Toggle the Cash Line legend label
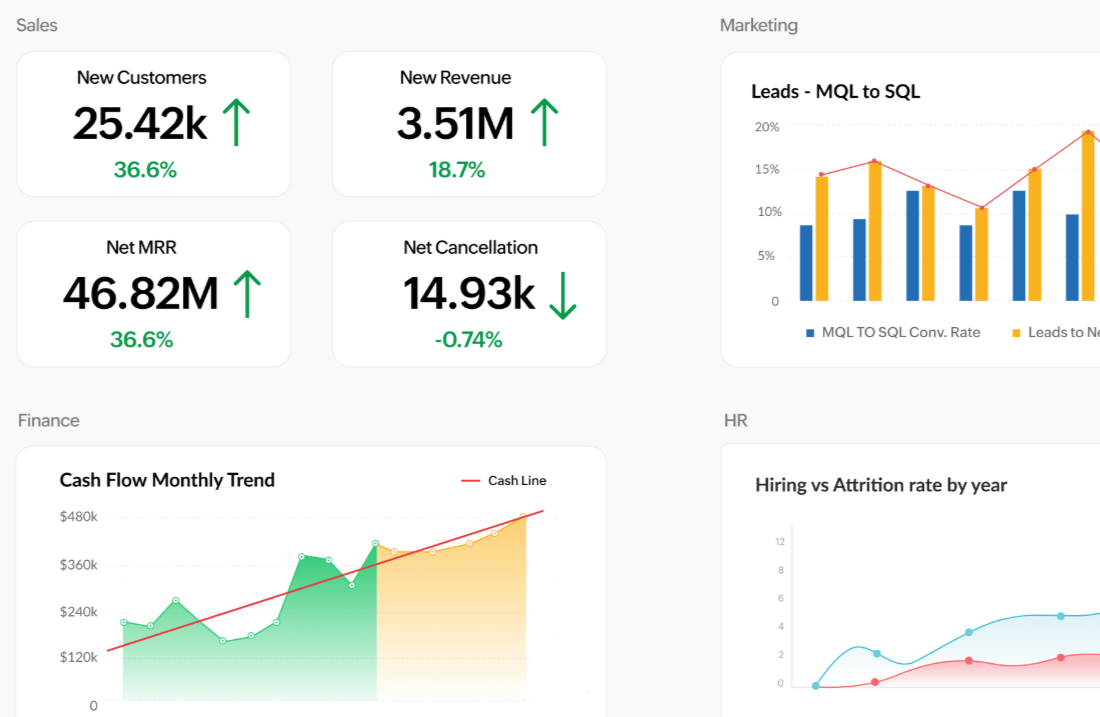 point(517,481)
